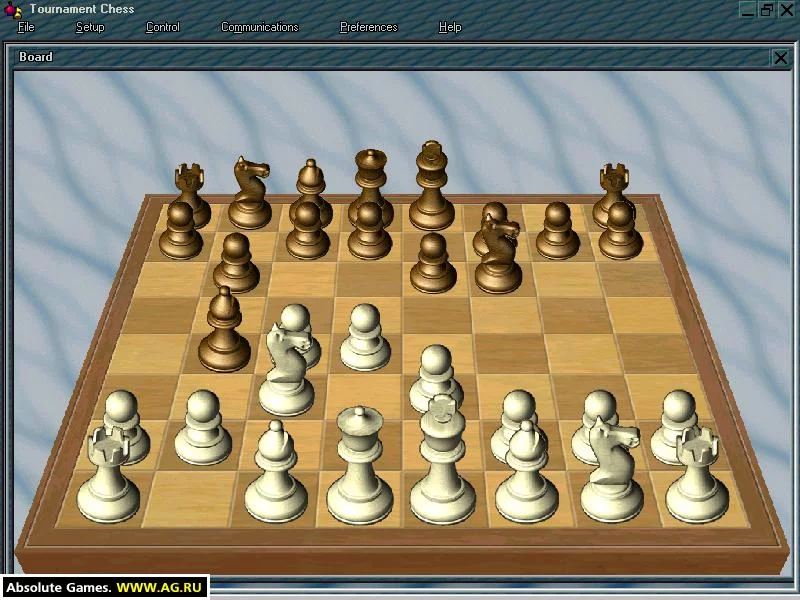Screen dimensions: 800x600
Task: Click the Tournament Chess title bar icon
Action: 12,10
